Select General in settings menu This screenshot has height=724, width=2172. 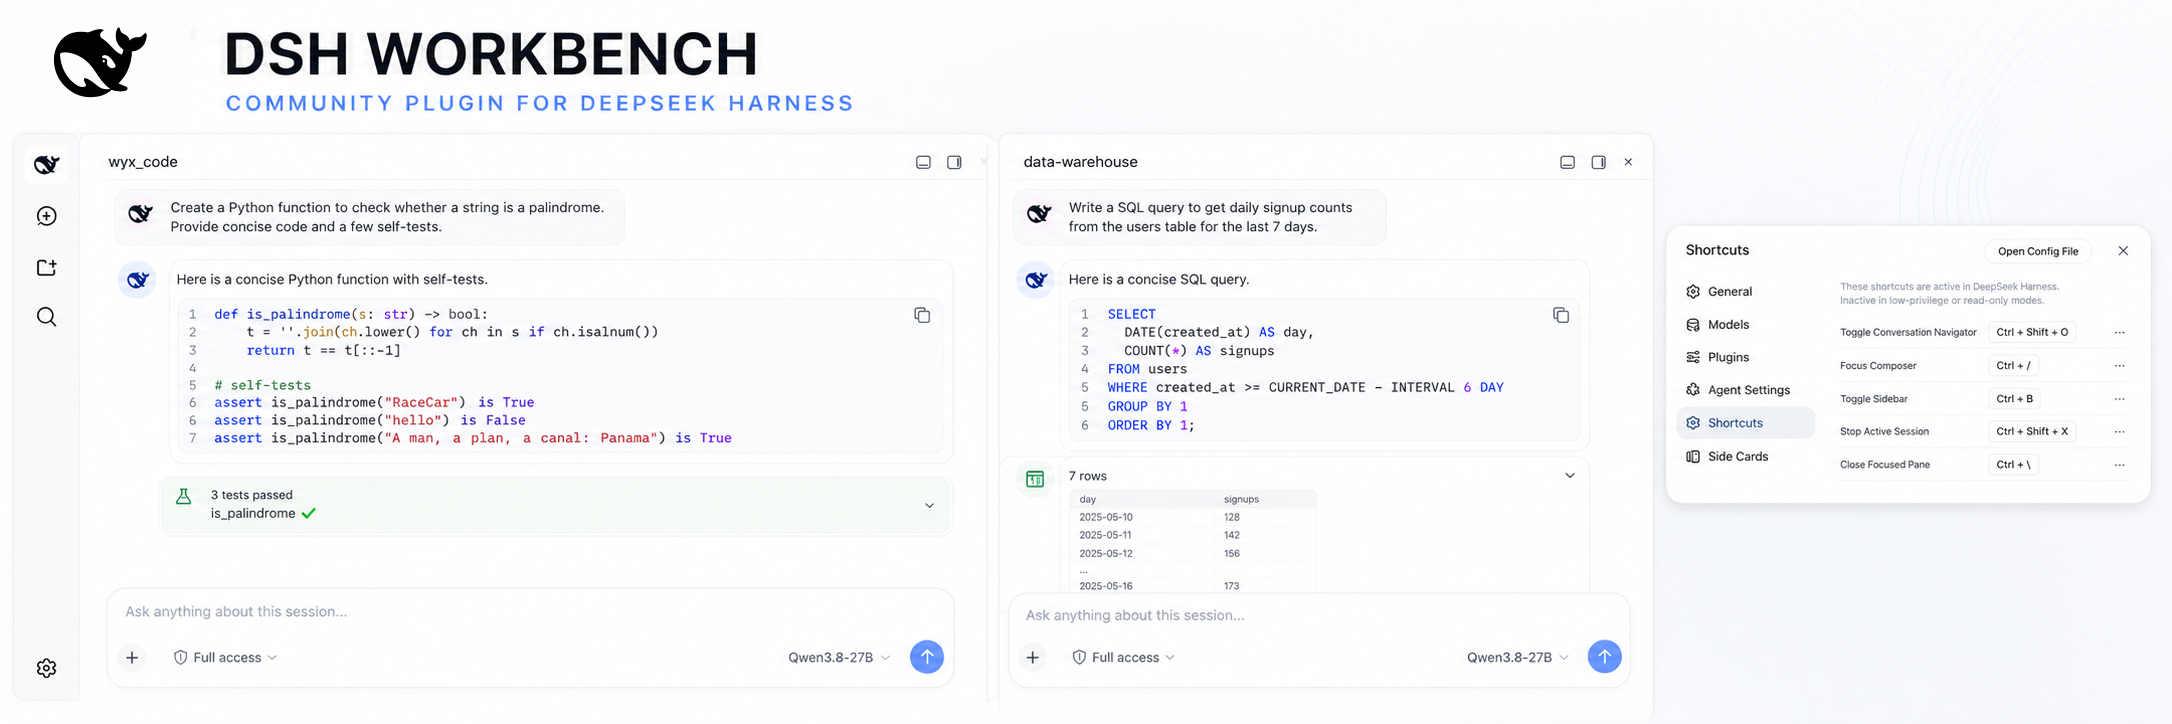pos(1745,292)
